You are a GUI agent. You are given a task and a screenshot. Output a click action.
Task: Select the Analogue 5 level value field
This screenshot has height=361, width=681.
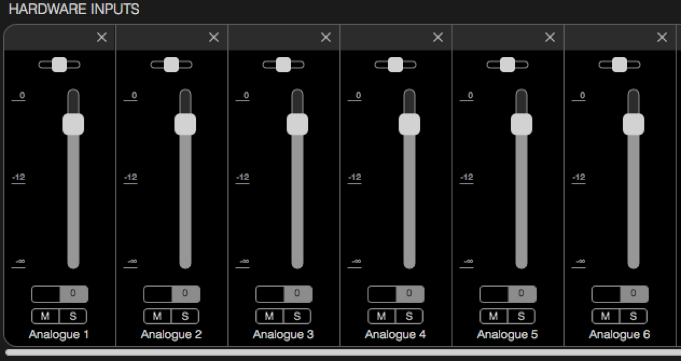pos(508,294)
